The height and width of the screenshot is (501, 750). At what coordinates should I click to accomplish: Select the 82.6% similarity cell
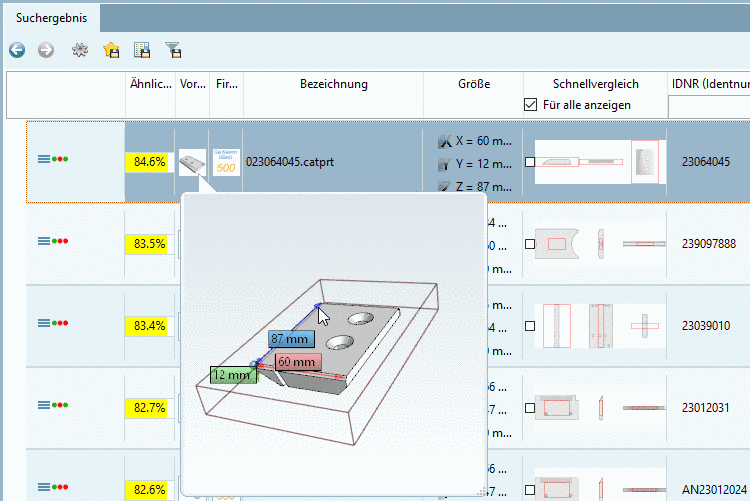150,490
